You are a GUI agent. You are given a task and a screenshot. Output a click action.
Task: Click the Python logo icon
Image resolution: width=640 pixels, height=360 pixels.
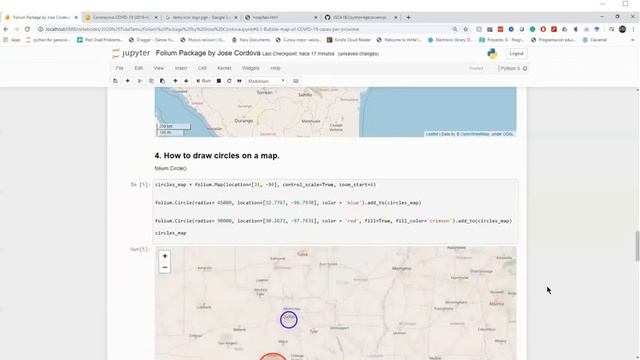(492, 53)
